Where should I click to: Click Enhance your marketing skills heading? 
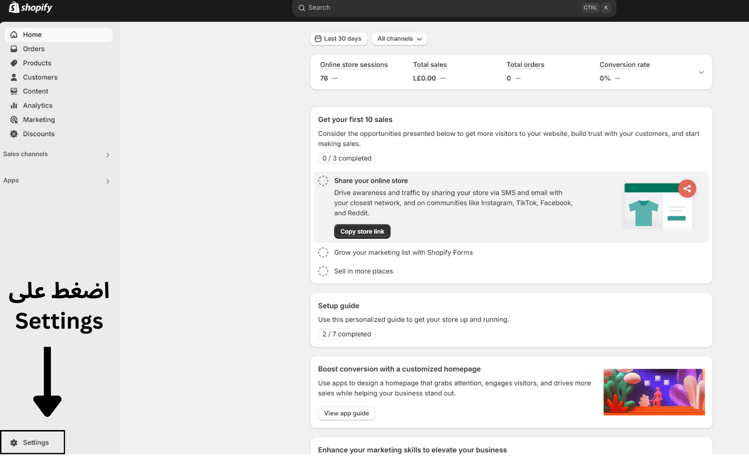tap(412, 450)
